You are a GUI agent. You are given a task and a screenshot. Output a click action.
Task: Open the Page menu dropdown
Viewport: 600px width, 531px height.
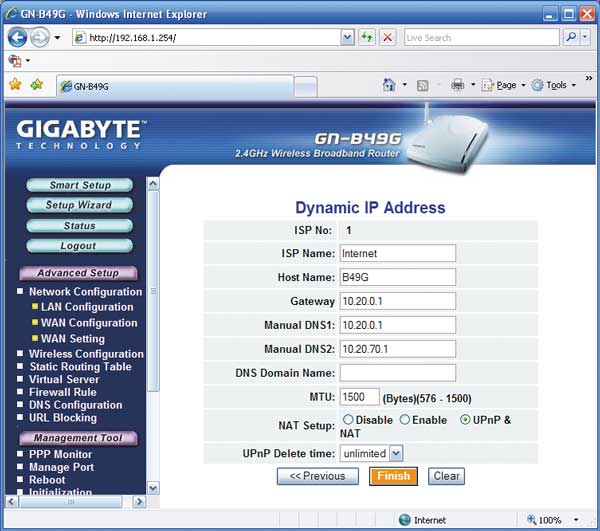[506, 85]
